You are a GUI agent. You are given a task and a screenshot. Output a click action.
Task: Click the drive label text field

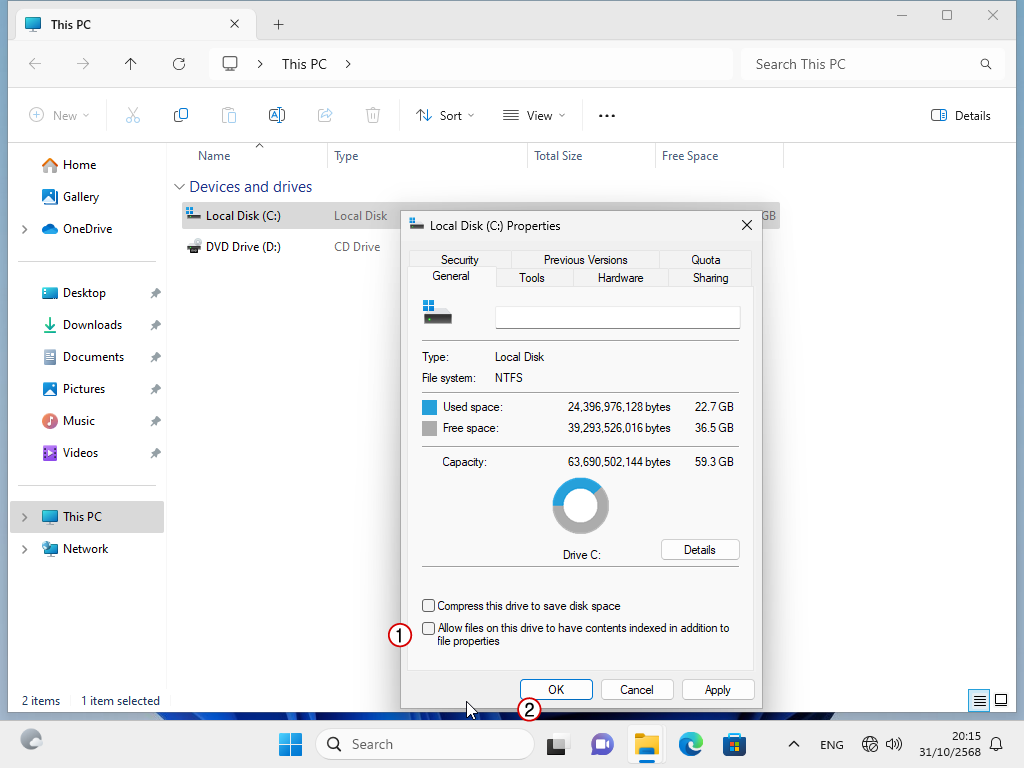[x=618, y=318]
